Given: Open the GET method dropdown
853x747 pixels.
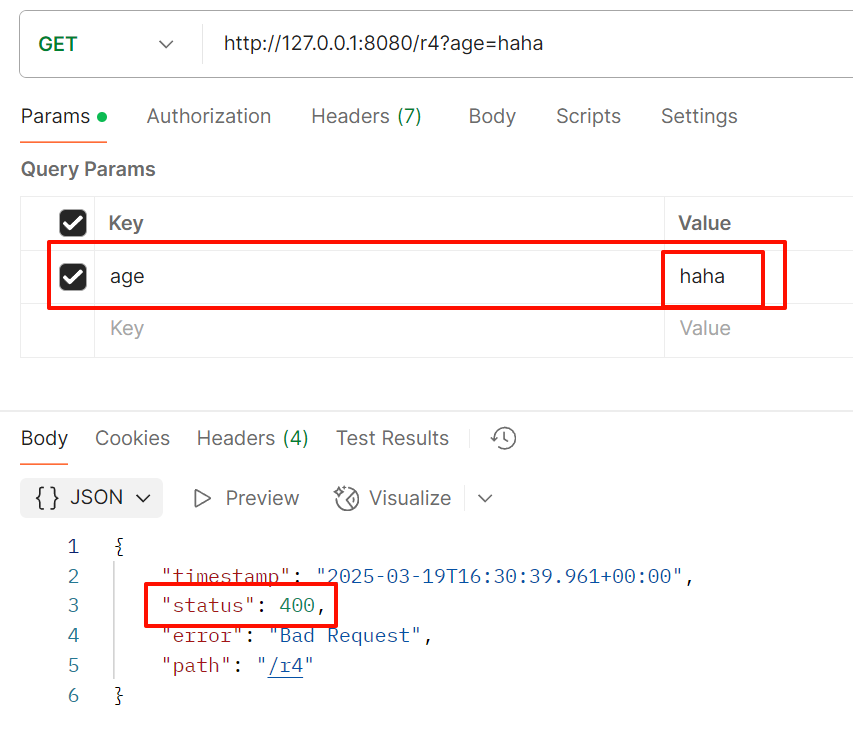Looking at the screenshot, I should [106, 44].
